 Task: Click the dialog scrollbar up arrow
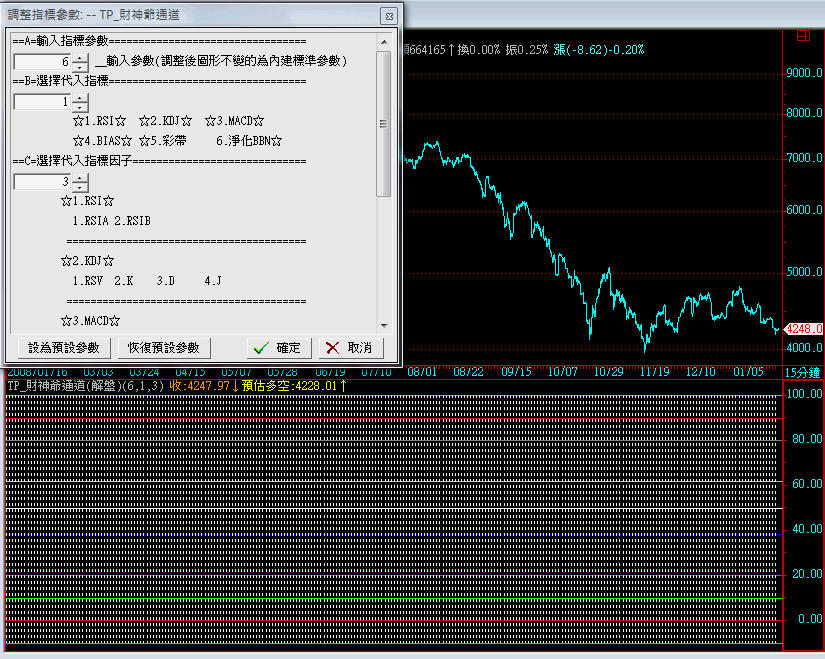coord(384,42)
